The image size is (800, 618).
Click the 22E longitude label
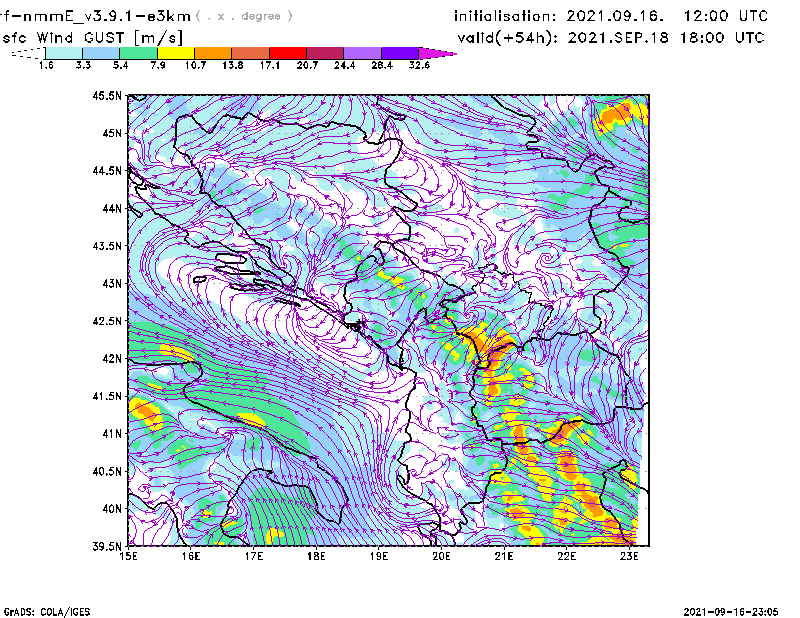pyautogui.click(x=567, y=556)
